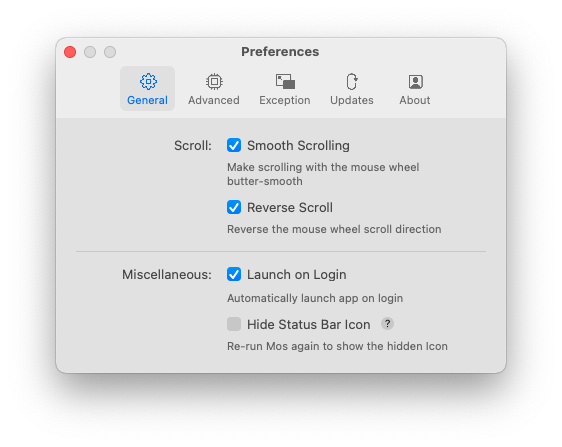
Task: Select the General gear icon
Action: (148, 81)
